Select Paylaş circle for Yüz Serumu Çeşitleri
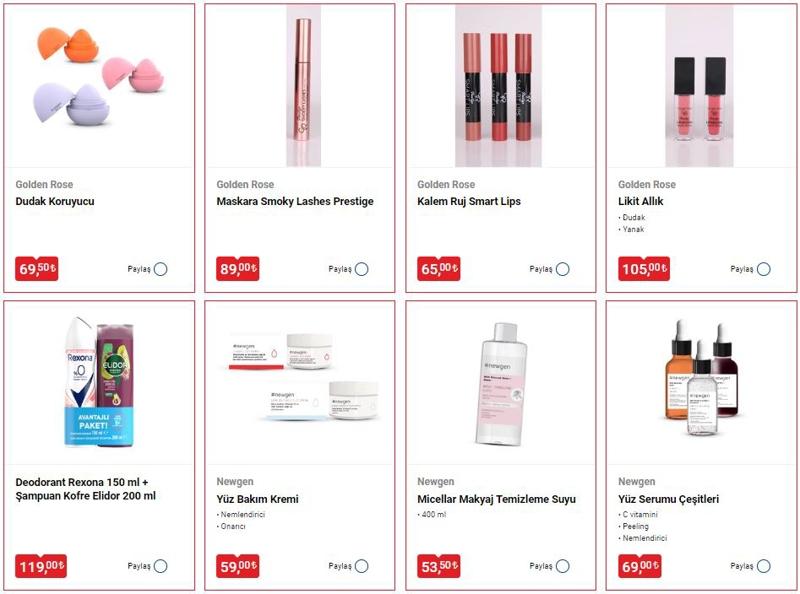The image size is (800, 594). [764, 566]
